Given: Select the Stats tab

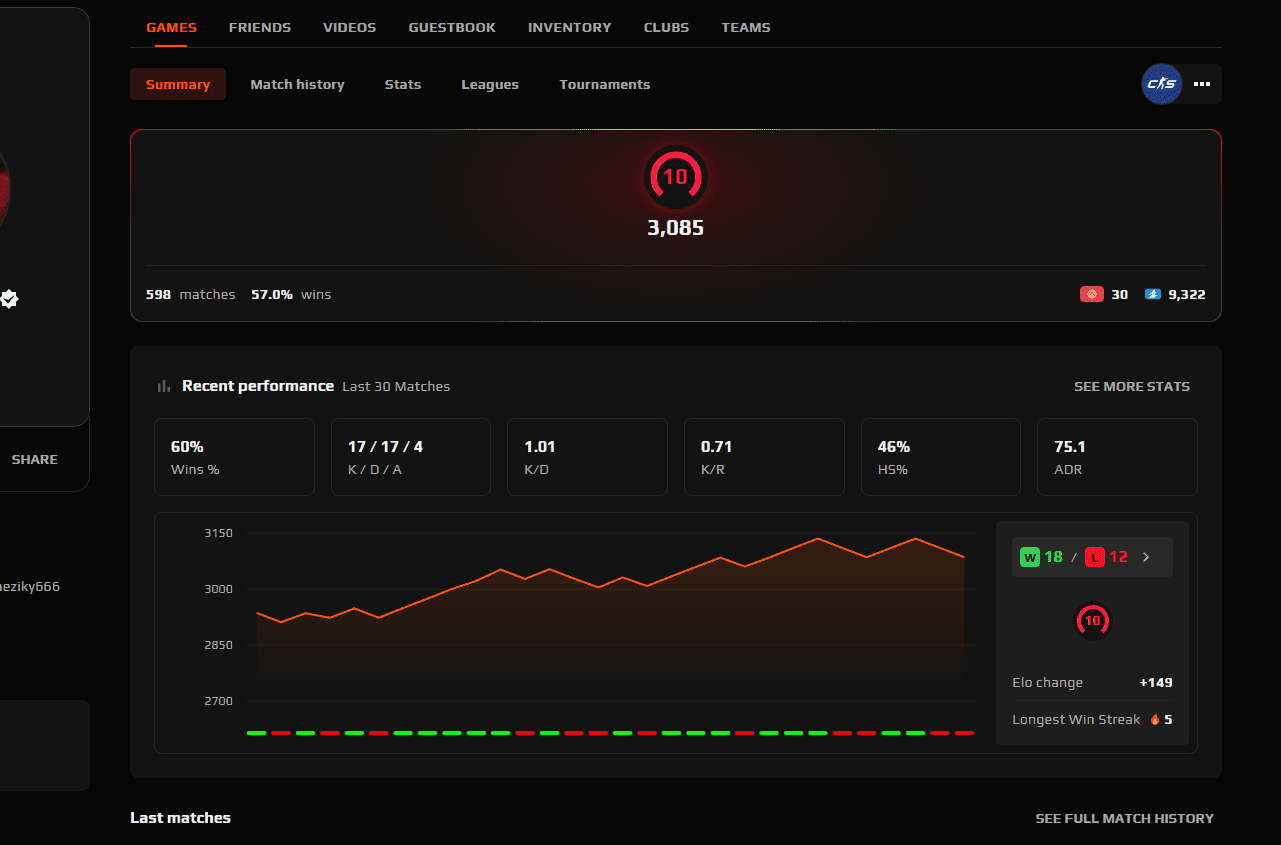Looking at the screenshot, I should [x=402, y=84].
